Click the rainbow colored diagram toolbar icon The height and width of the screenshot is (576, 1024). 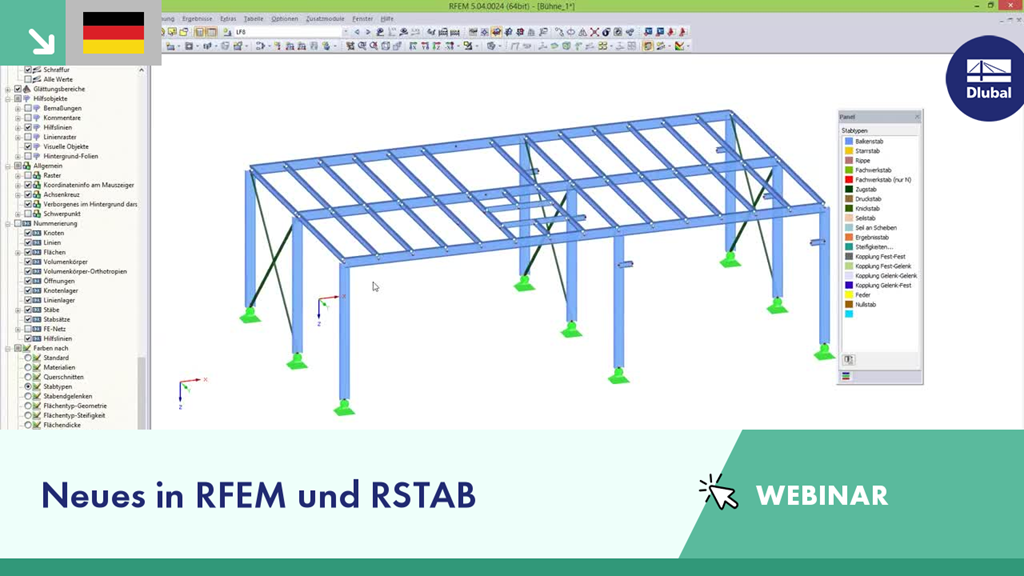click(680, 46)
